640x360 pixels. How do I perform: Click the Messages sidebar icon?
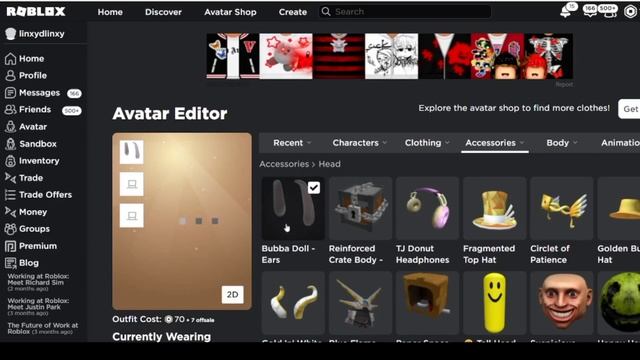[10, 93]
